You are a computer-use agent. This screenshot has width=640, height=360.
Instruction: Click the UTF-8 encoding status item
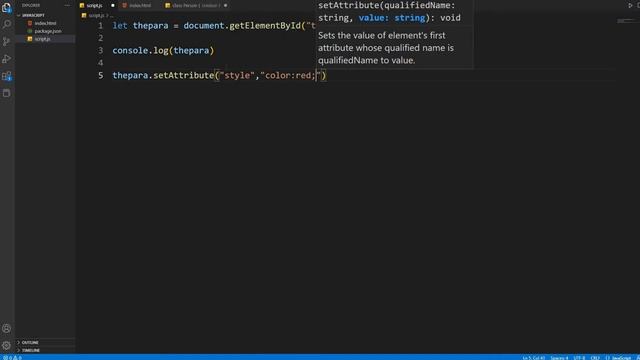click(579, 358)
